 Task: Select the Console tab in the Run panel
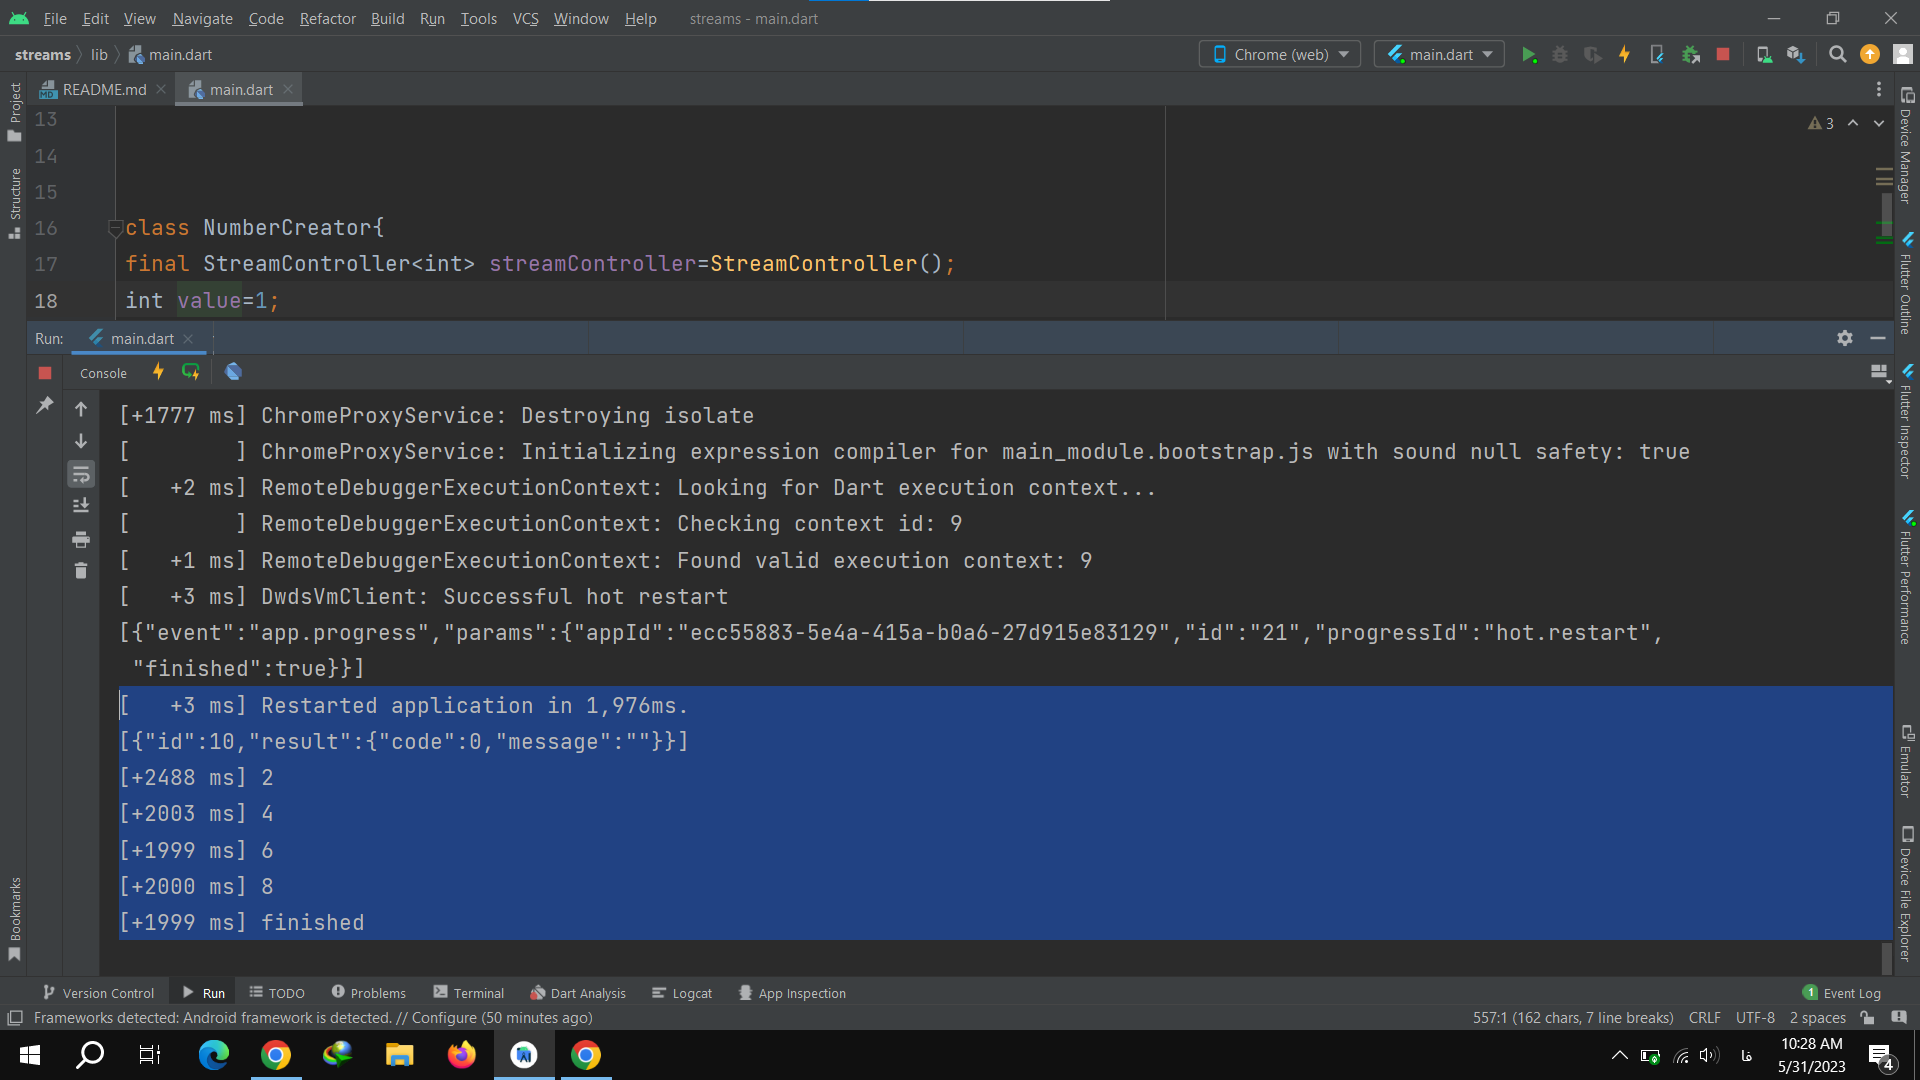(103, 373)
